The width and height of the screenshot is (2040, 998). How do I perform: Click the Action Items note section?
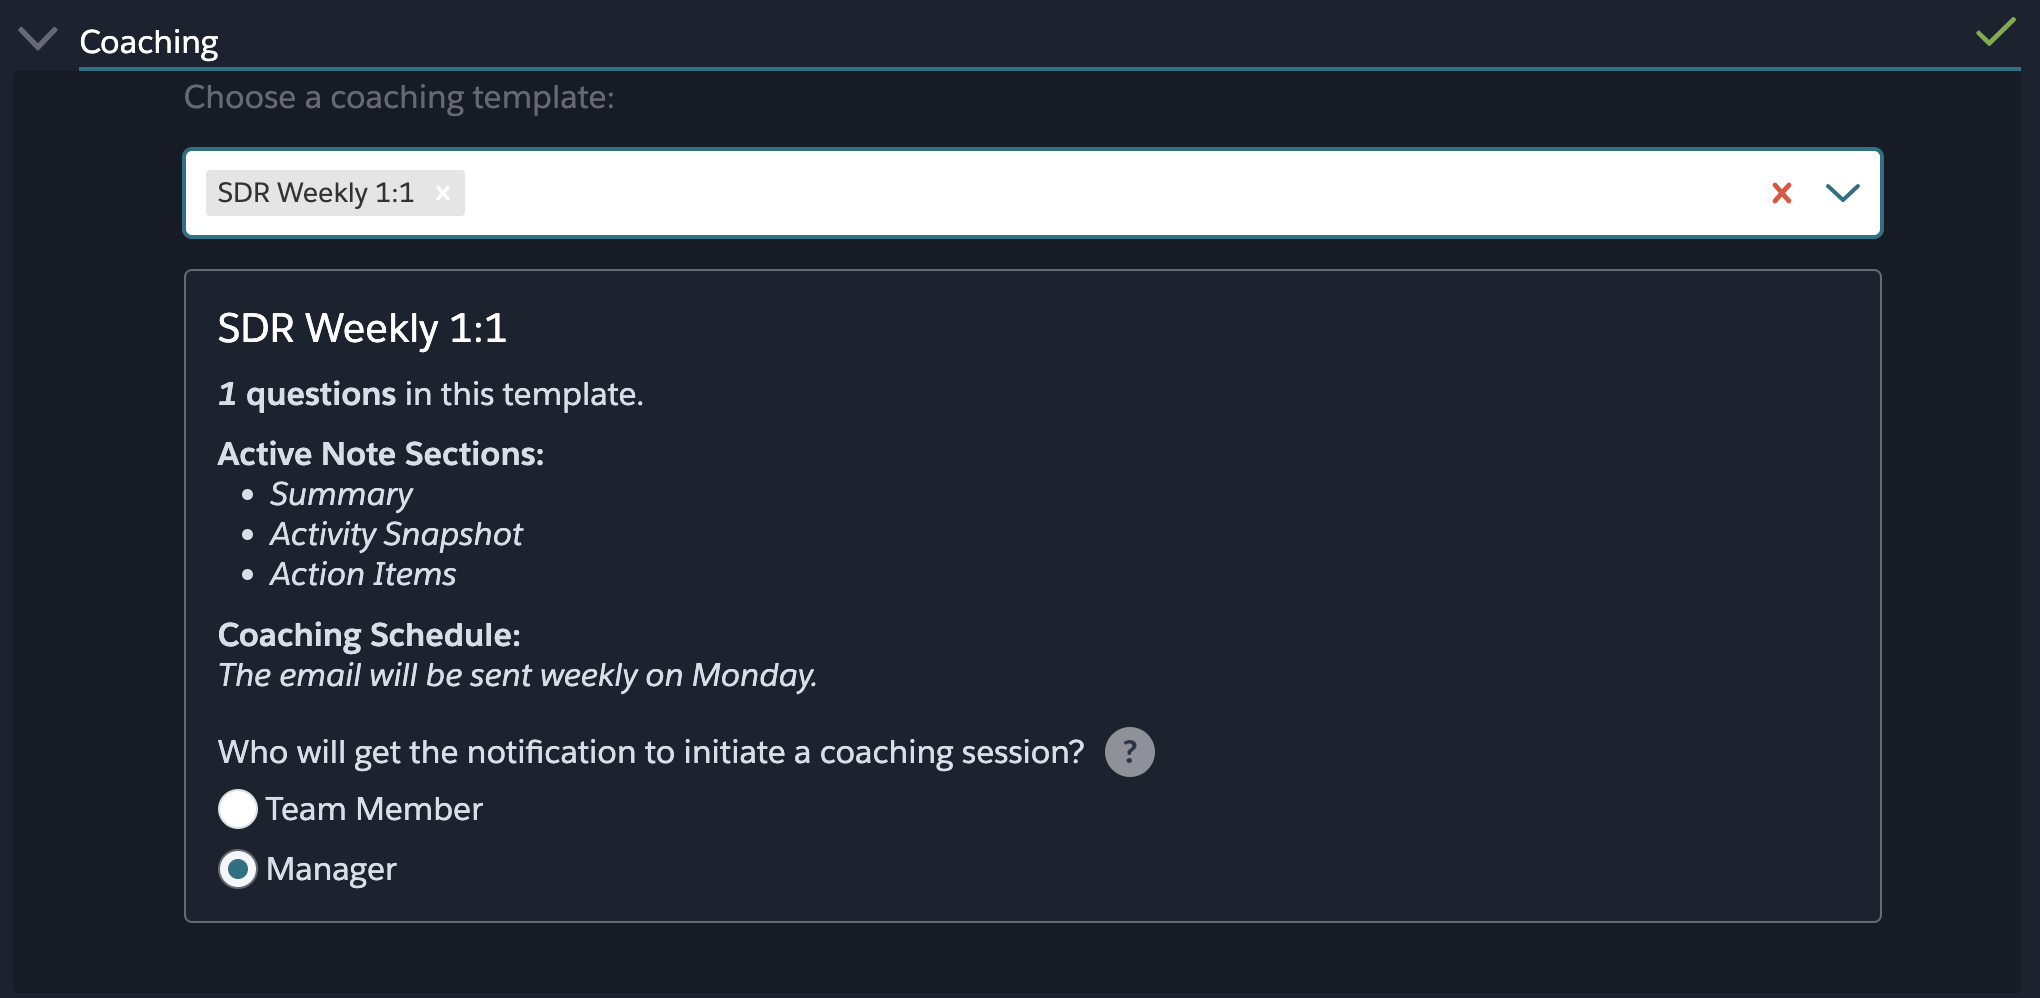point(363,574)
